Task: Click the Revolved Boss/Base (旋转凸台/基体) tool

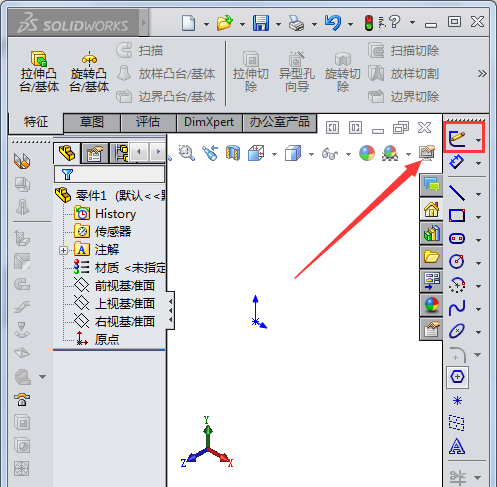Action: 89,72
